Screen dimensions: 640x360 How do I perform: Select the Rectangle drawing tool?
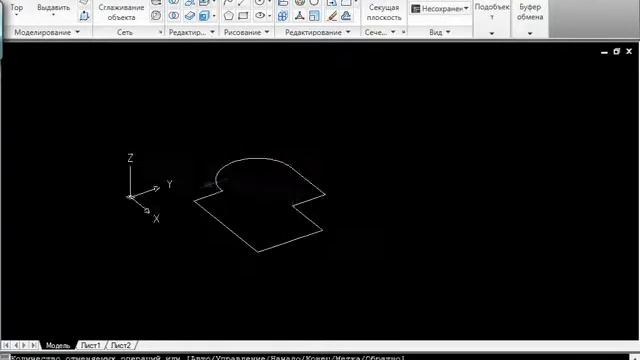tap(243, 16)
